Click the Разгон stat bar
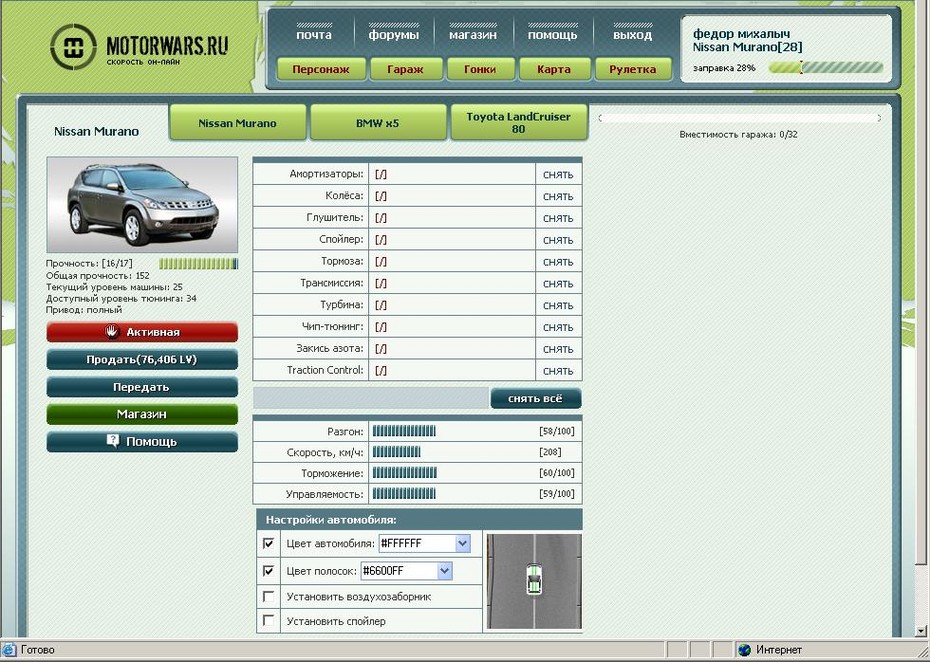The image size is (930, 662). [x=404, y=431]
